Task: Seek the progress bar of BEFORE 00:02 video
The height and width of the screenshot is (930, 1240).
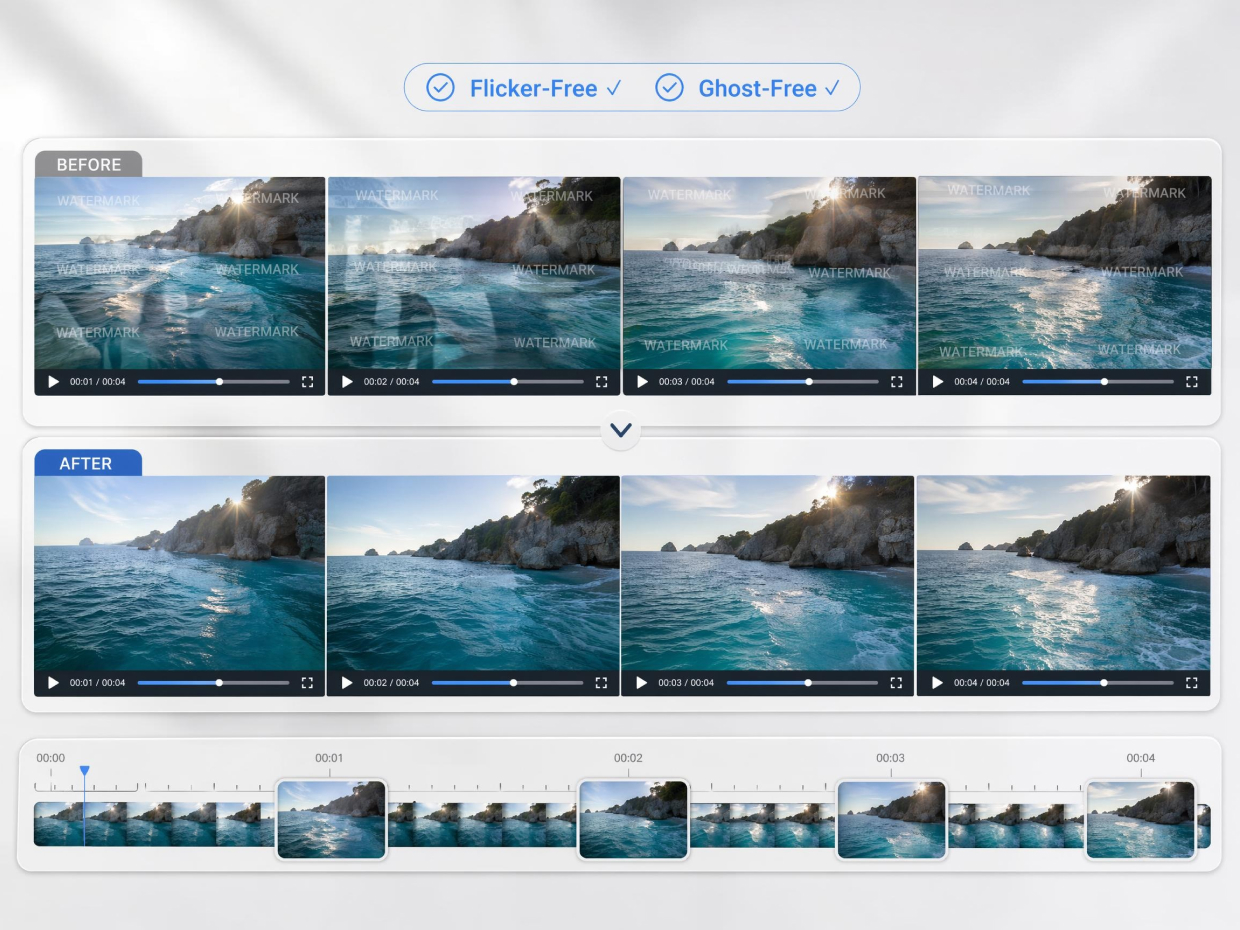Action: tap(508, 382)
